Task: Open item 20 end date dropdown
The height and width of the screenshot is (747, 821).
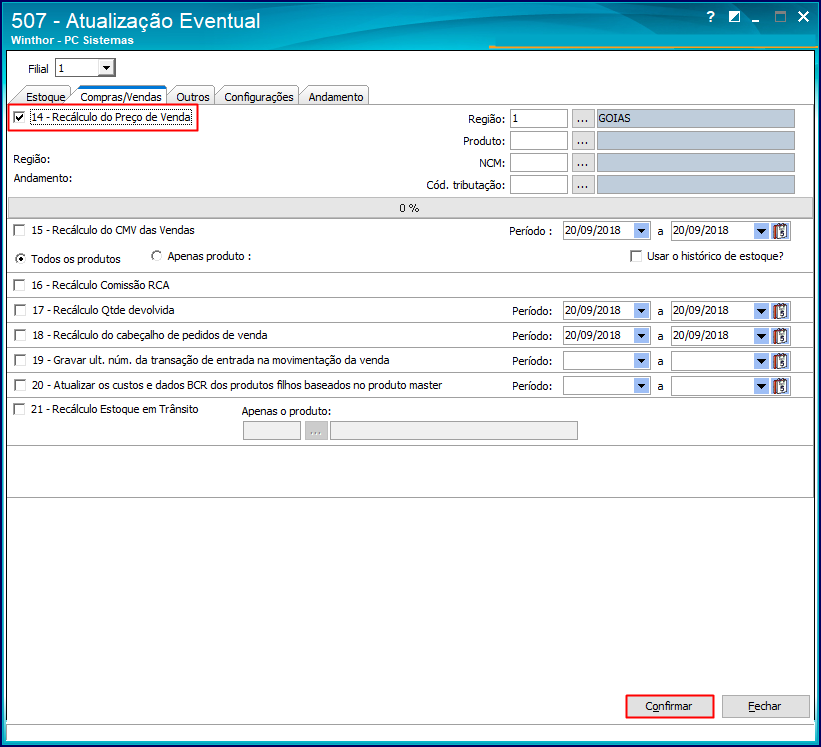Action: (761, 386)
